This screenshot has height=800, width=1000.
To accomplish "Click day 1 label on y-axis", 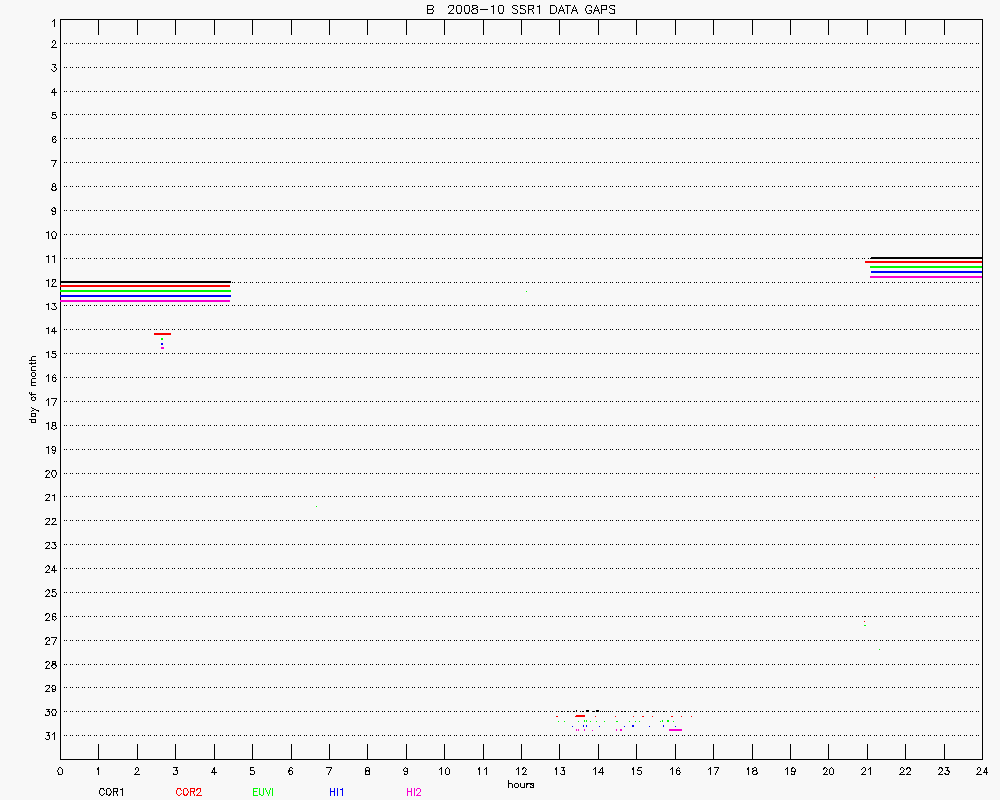I will tap(51, 21).
